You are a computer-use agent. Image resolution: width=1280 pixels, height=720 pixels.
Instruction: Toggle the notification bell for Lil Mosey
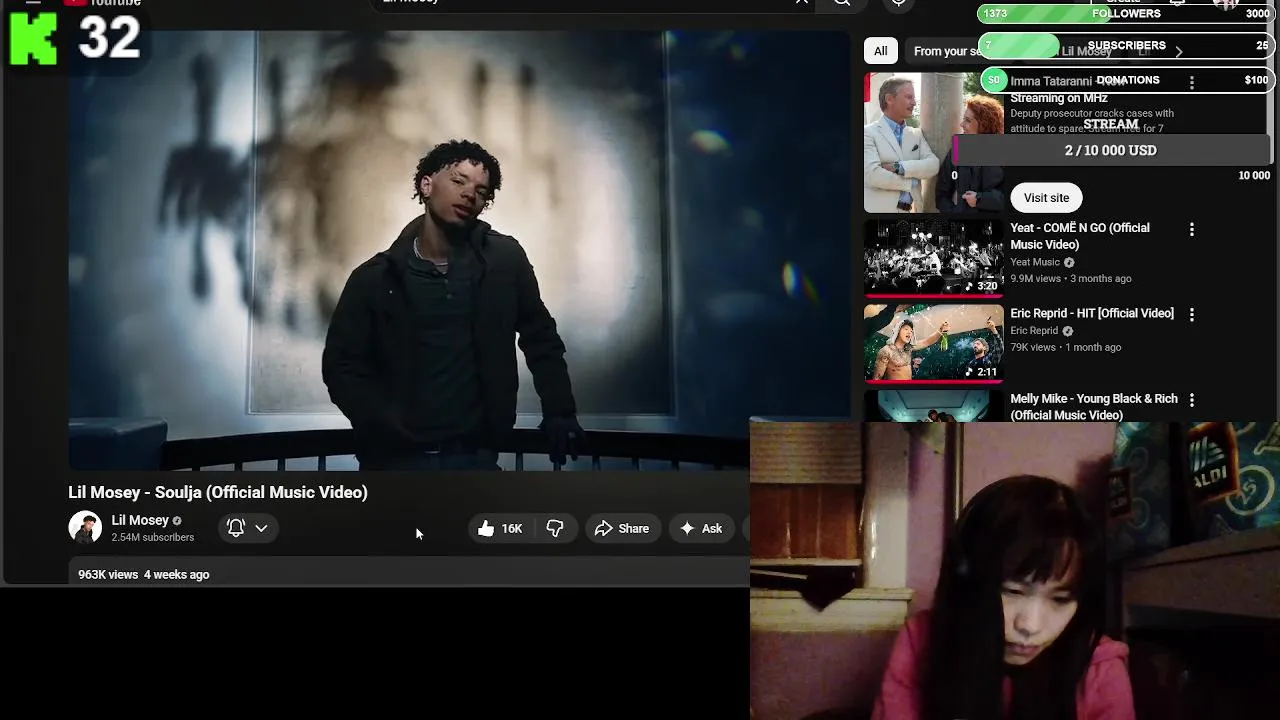click(236, 528)
